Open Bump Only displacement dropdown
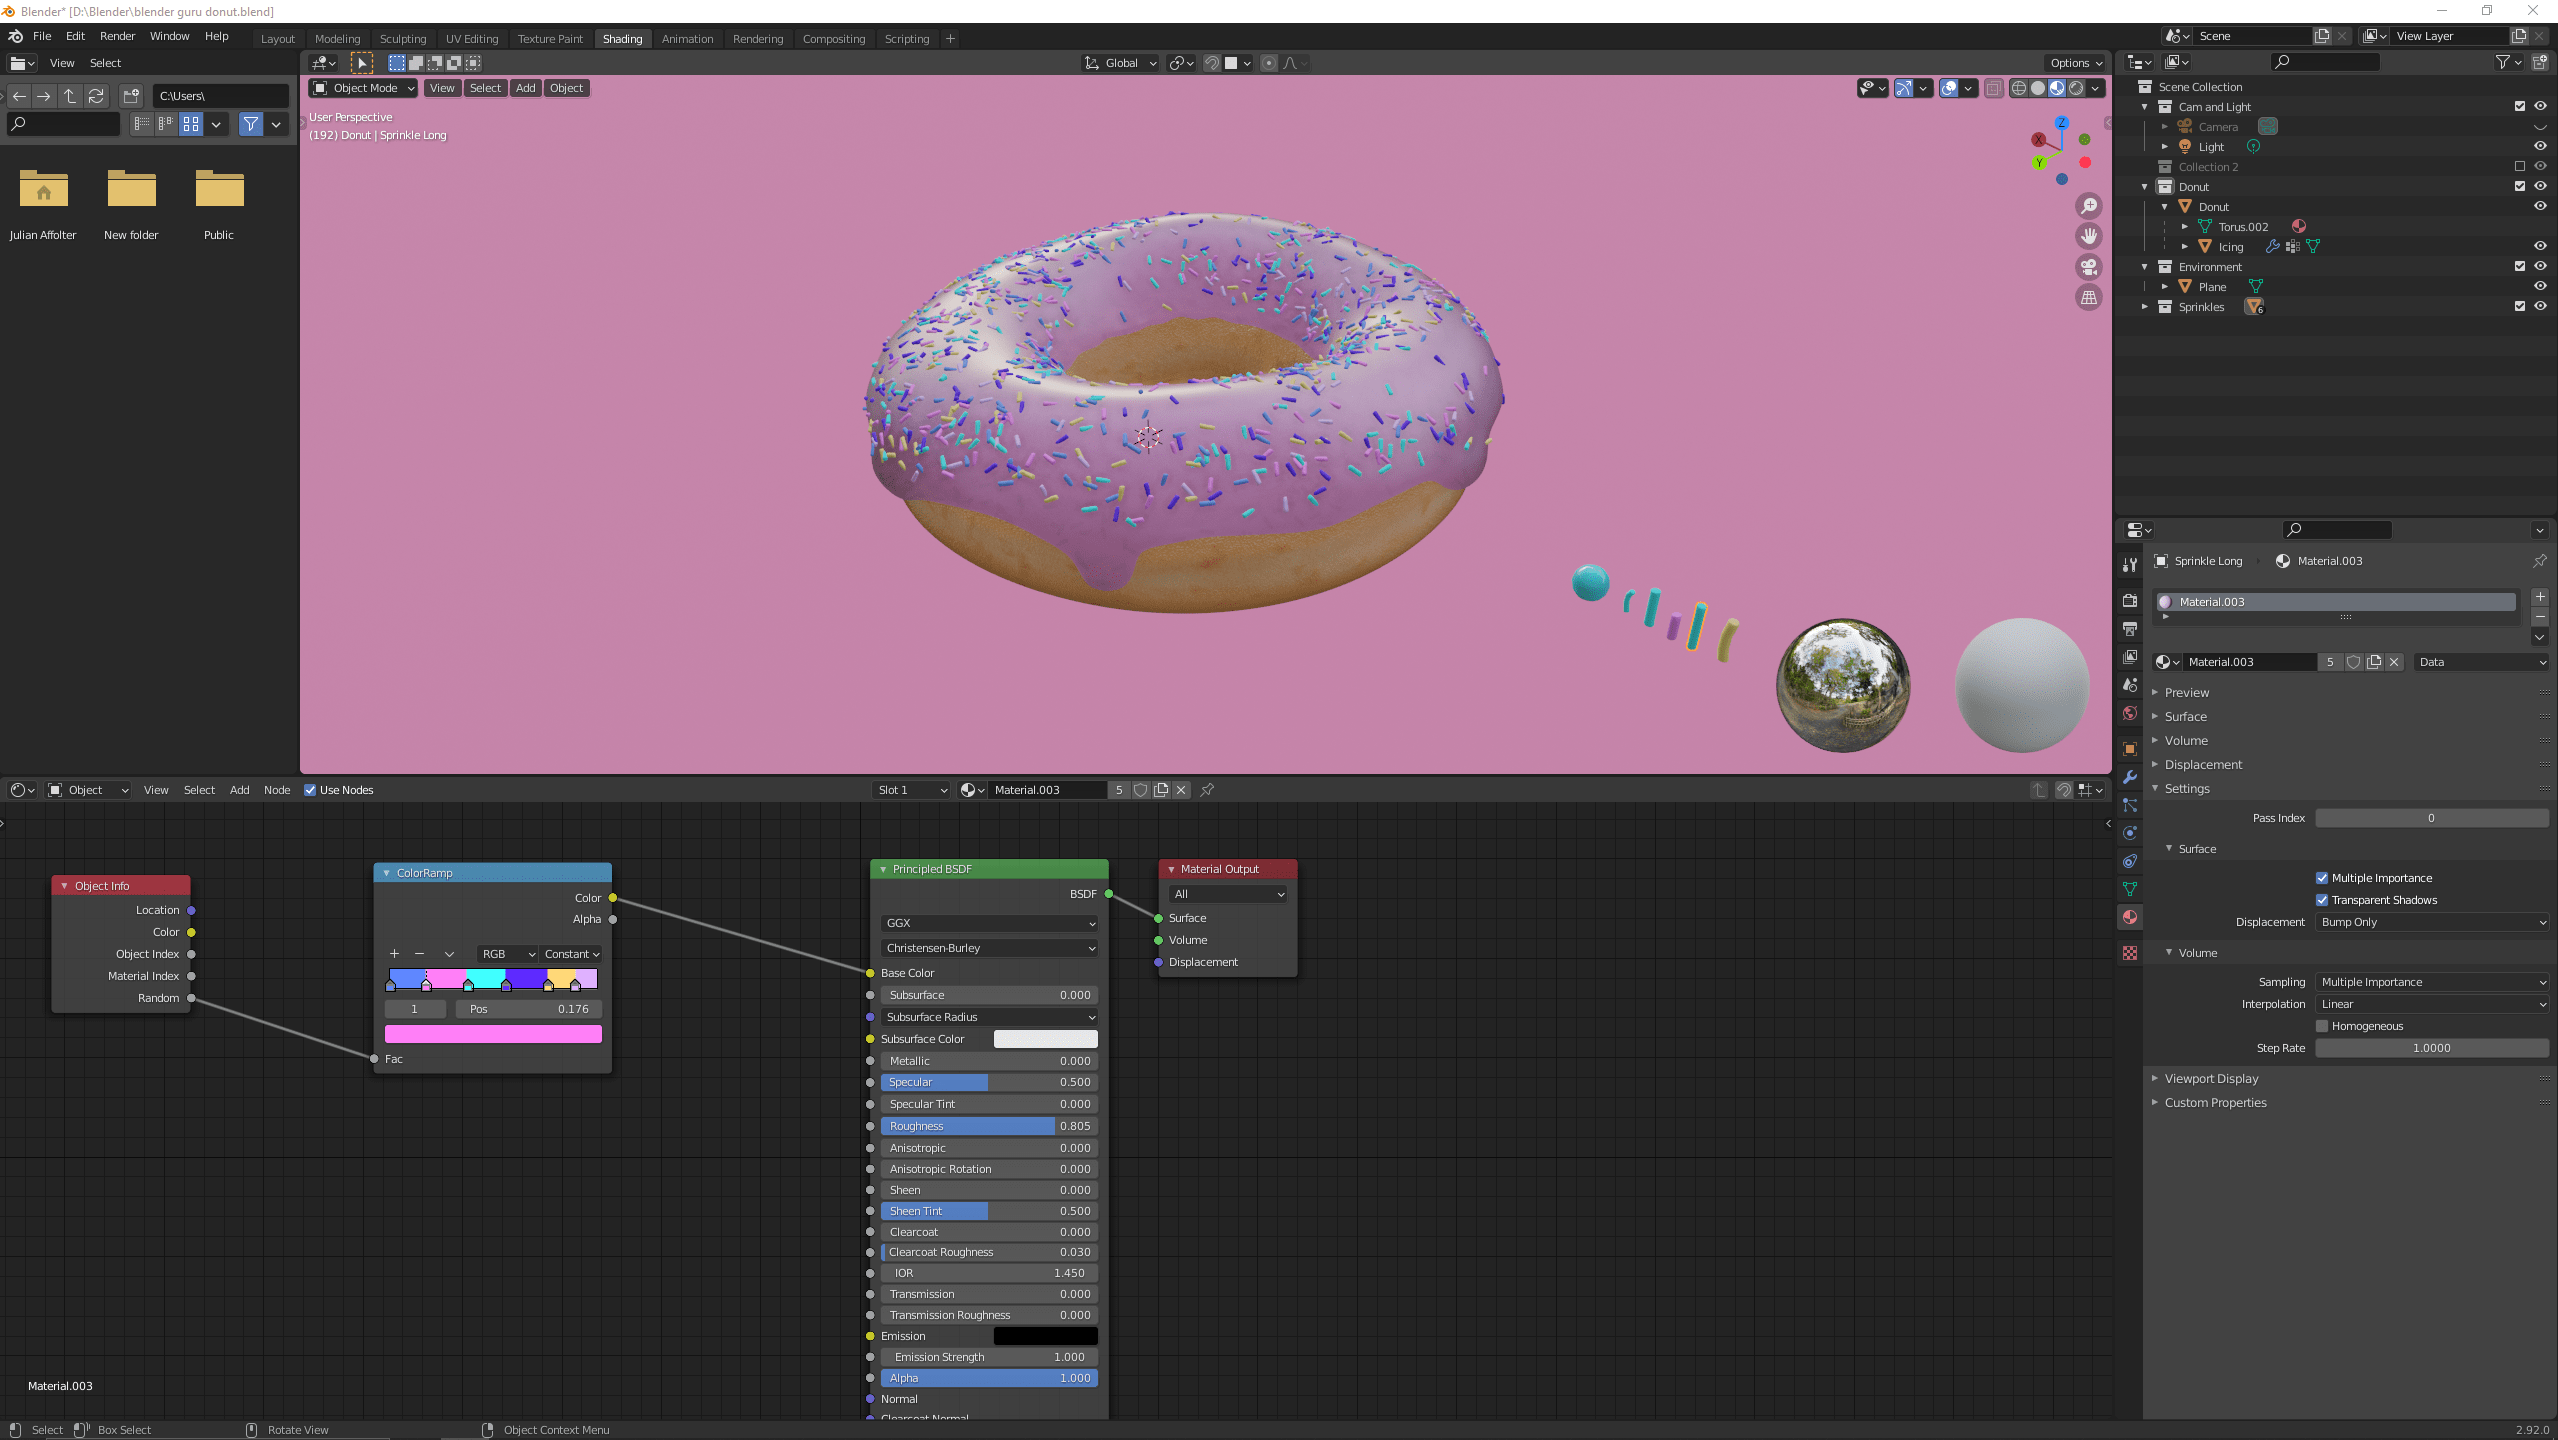This screenshot has height=1440, width=2558. (x=2432, y=922)
